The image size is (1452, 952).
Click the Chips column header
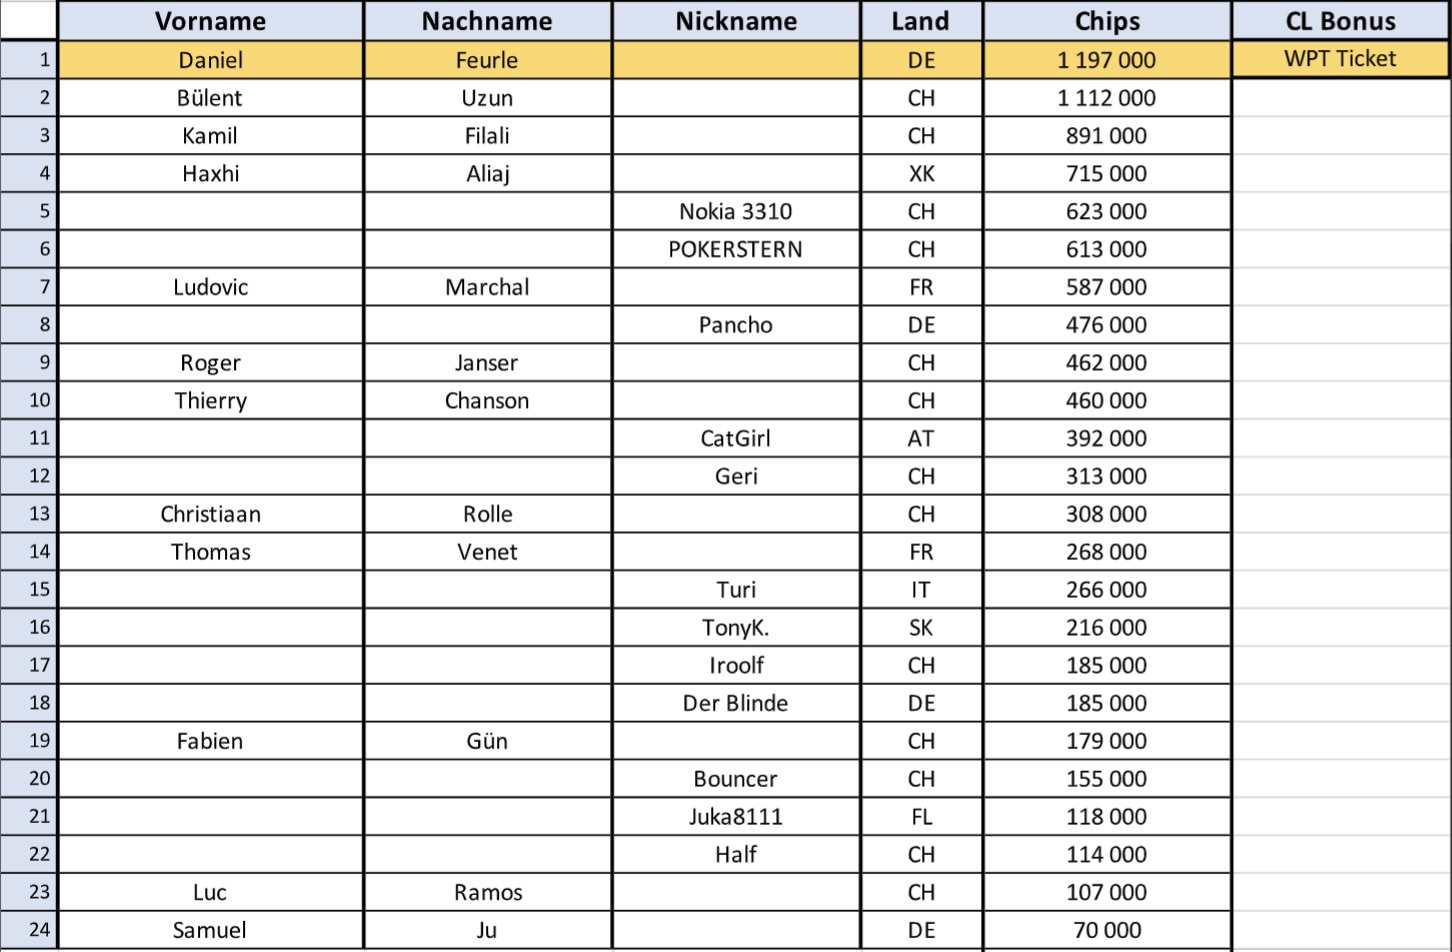point(1107,21)
